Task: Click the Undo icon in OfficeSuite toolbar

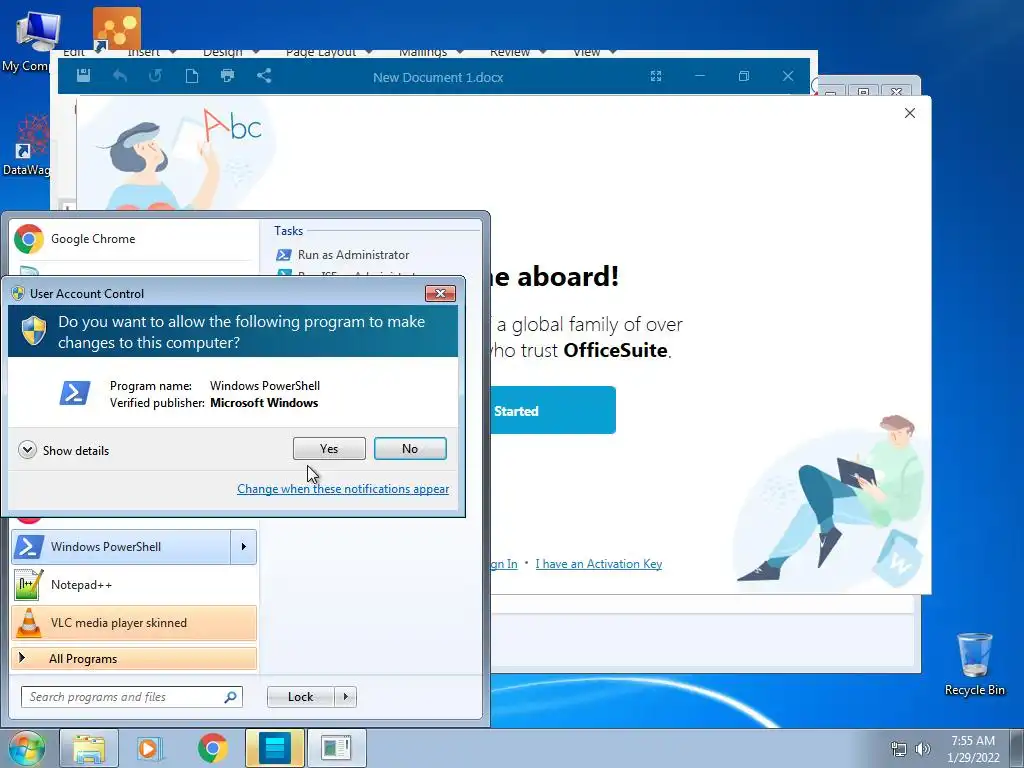Action: point(120,76)
